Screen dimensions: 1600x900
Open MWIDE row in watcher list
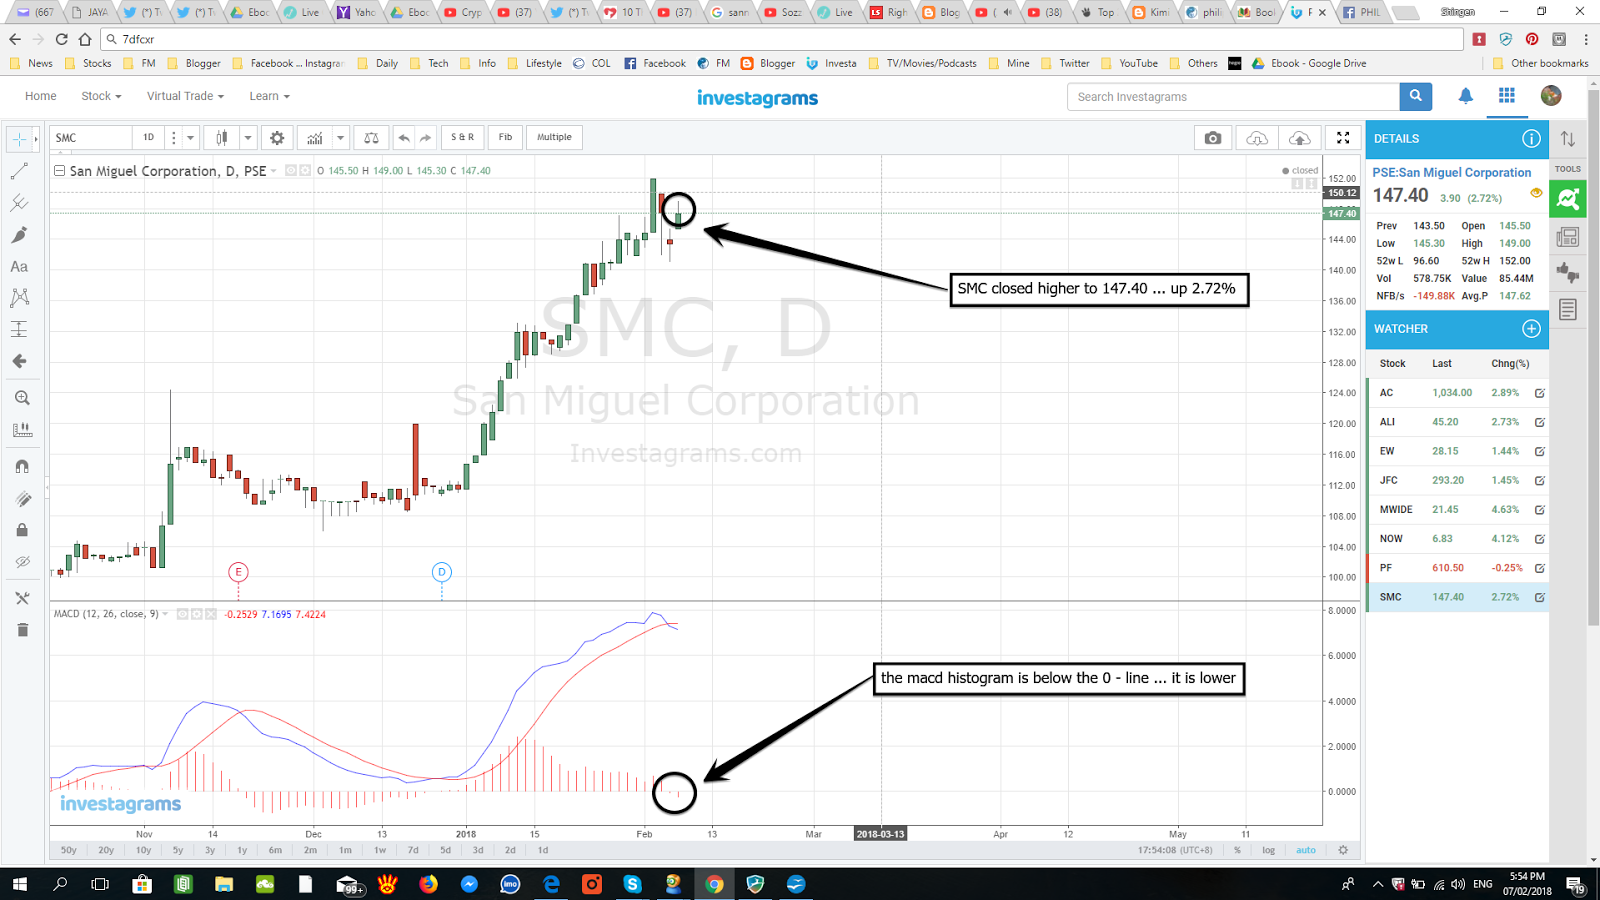click(1458, 510)
